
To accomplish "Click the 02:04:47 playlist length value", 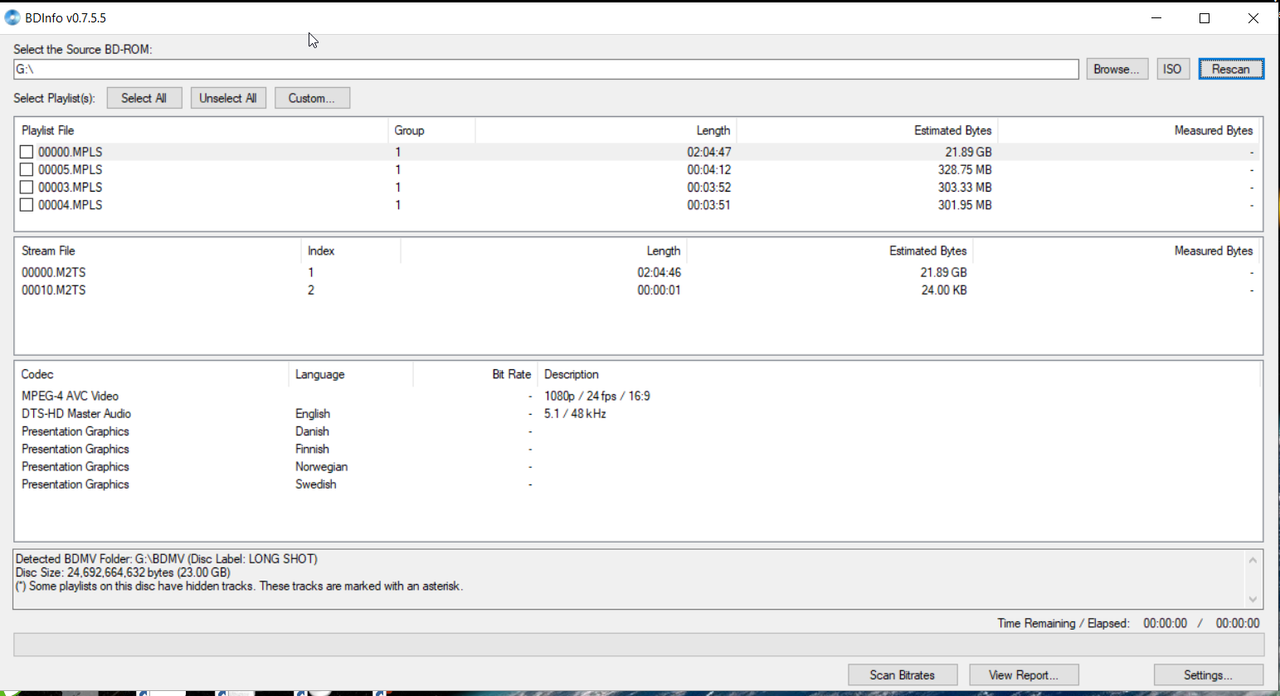I will (709, 152).
